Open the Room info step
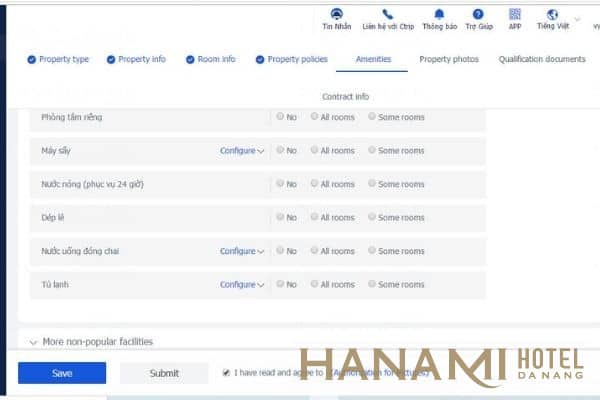This screenshot has width=600, height=400. click(x=210, y=59)
